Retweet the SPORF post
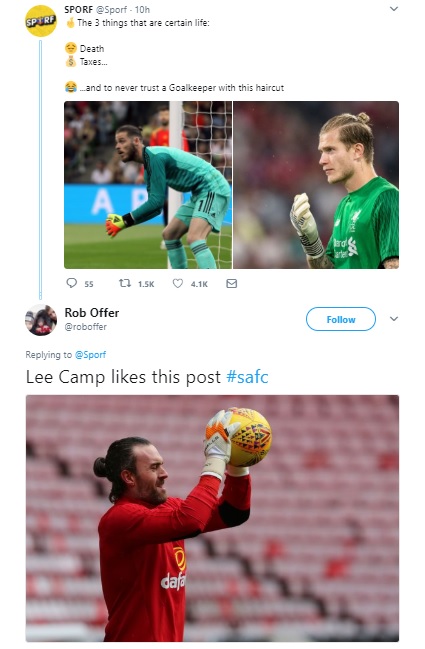The height and width of the screenshot is (649, 425). pyautogui.click(x=125, y=284)
